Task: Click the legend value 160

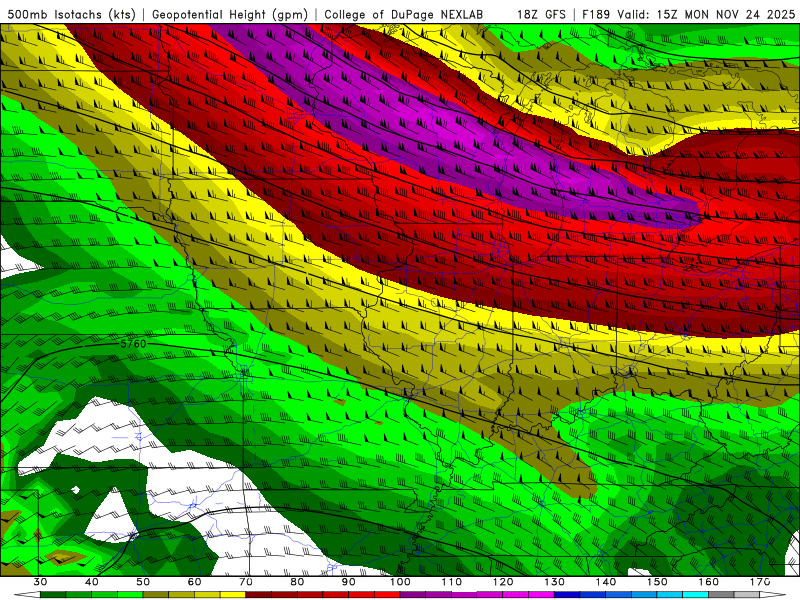Action: [x=709, y=582]
